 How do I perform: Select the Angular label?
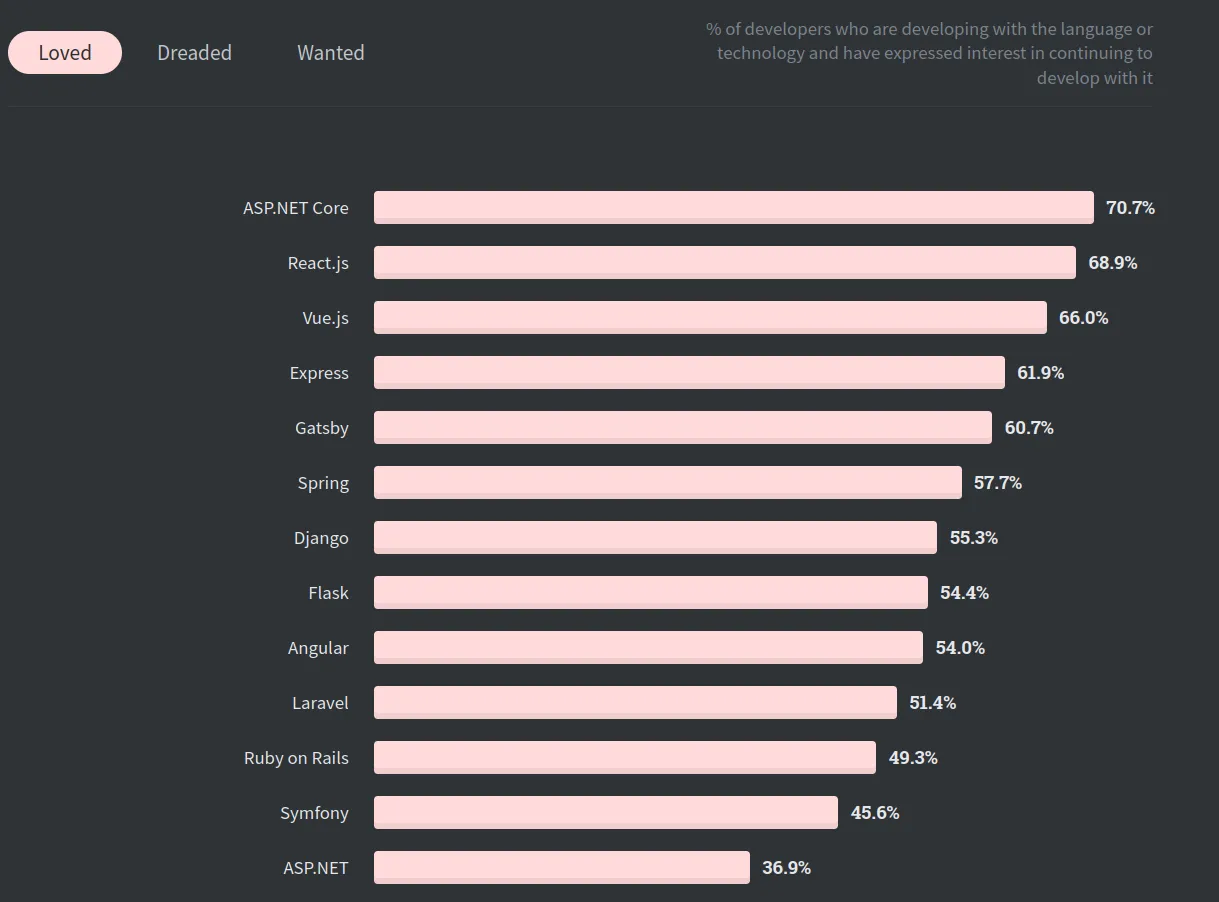pyautogui.click(x=318, y=647)
